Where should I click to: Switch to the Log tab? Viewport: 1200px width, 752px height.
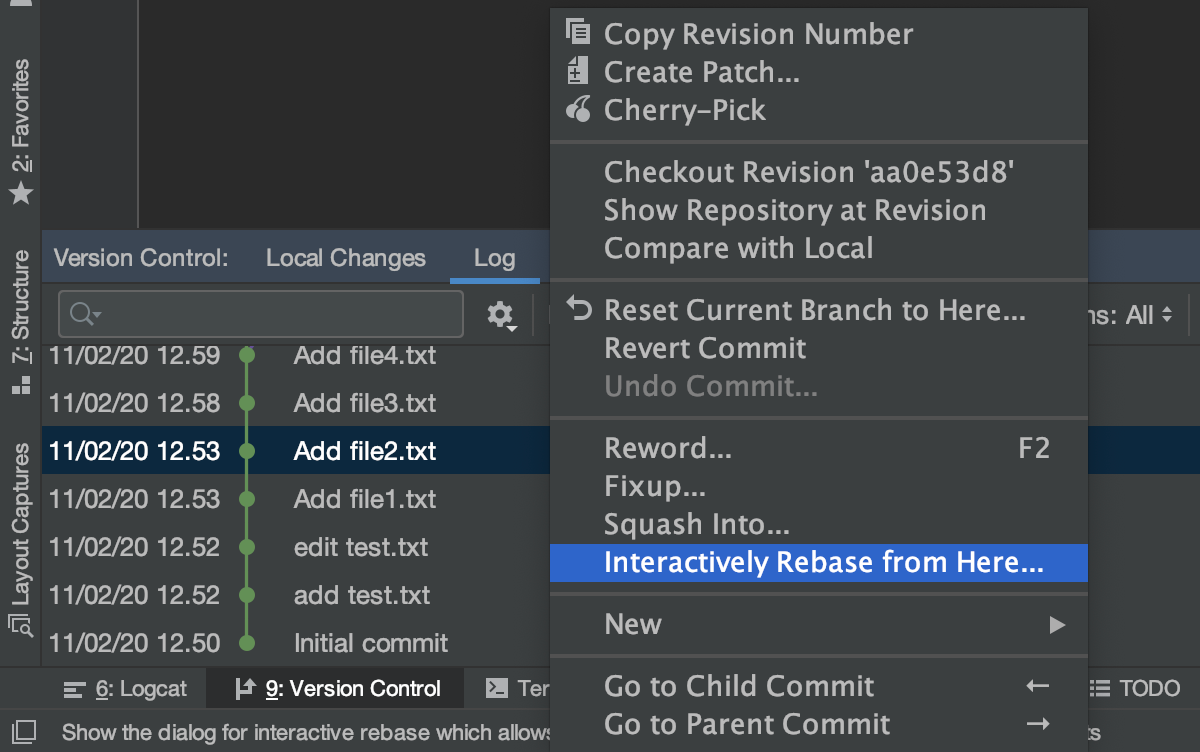tap(494, 258)
